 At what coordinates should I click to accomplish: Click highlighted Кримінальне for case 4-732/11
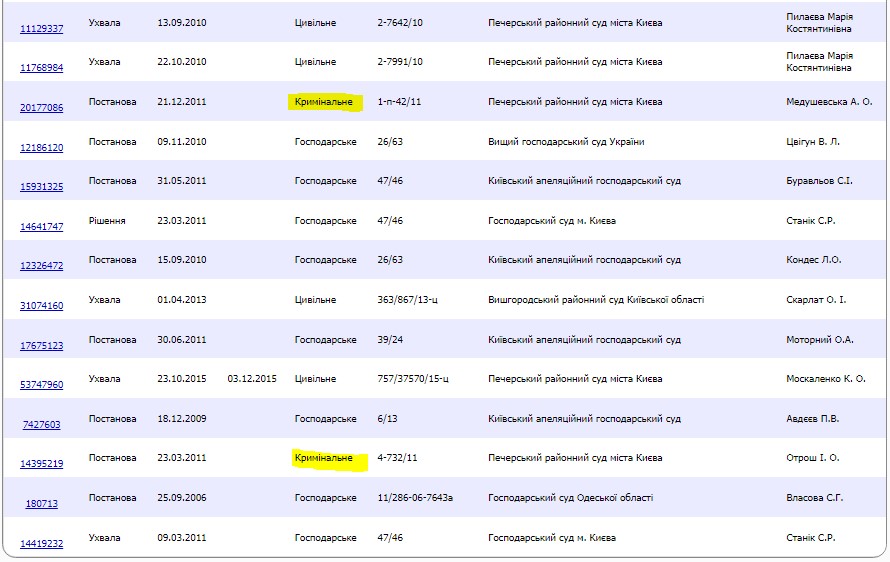click(324, 458)
